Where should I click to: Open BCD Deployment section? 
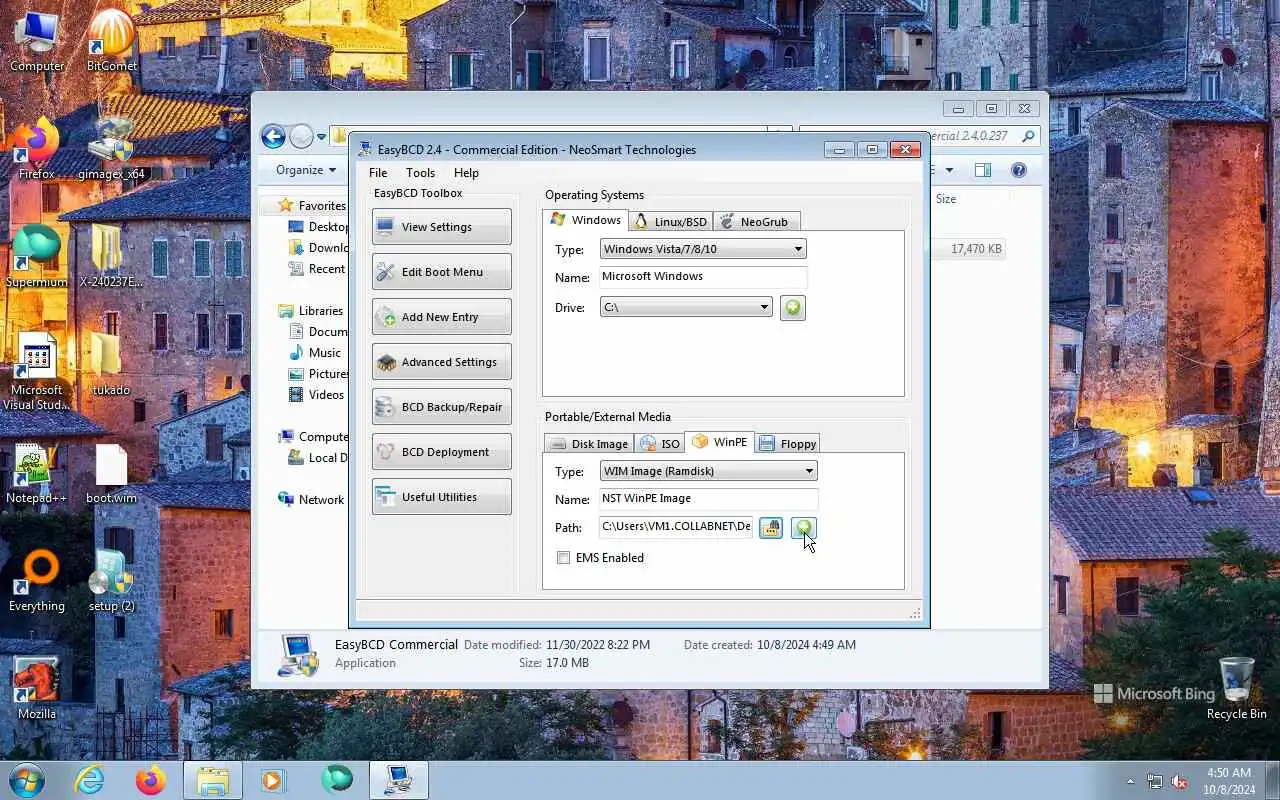tap(441, 452)
